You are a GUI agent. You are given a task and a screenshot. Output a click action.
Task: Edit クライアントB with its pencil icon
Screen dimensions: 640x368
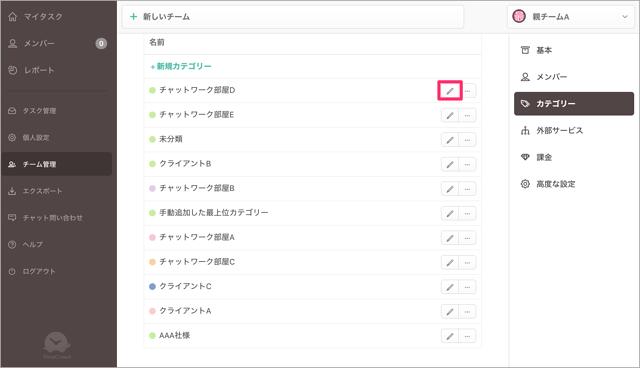point(450,164)
